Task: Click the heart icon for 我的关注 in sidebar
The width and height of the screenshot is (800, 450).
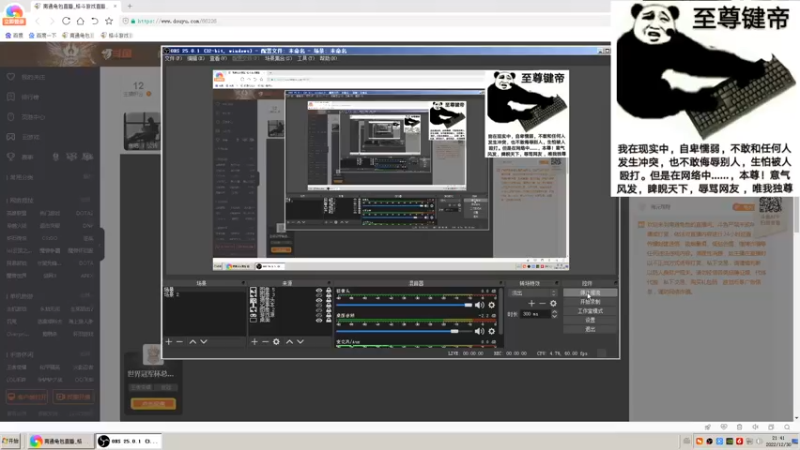Action: click(11, 77)
